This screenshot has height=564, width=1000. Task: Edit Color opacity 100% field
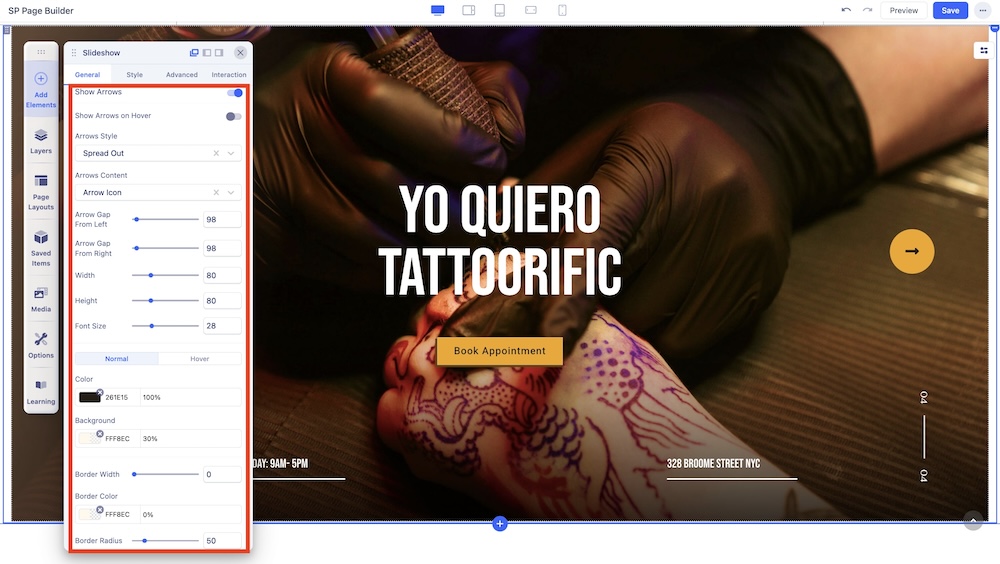click(x=191, y=397)
